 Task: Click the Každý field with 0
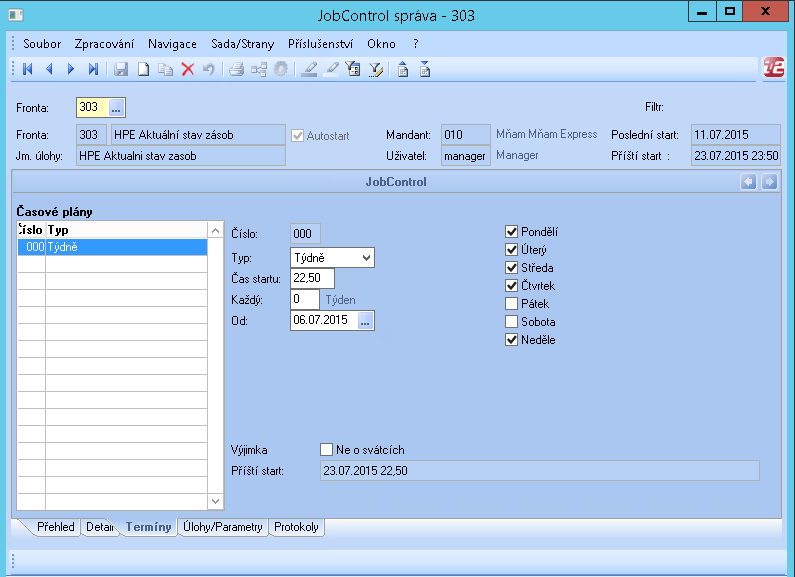[305, 299]
